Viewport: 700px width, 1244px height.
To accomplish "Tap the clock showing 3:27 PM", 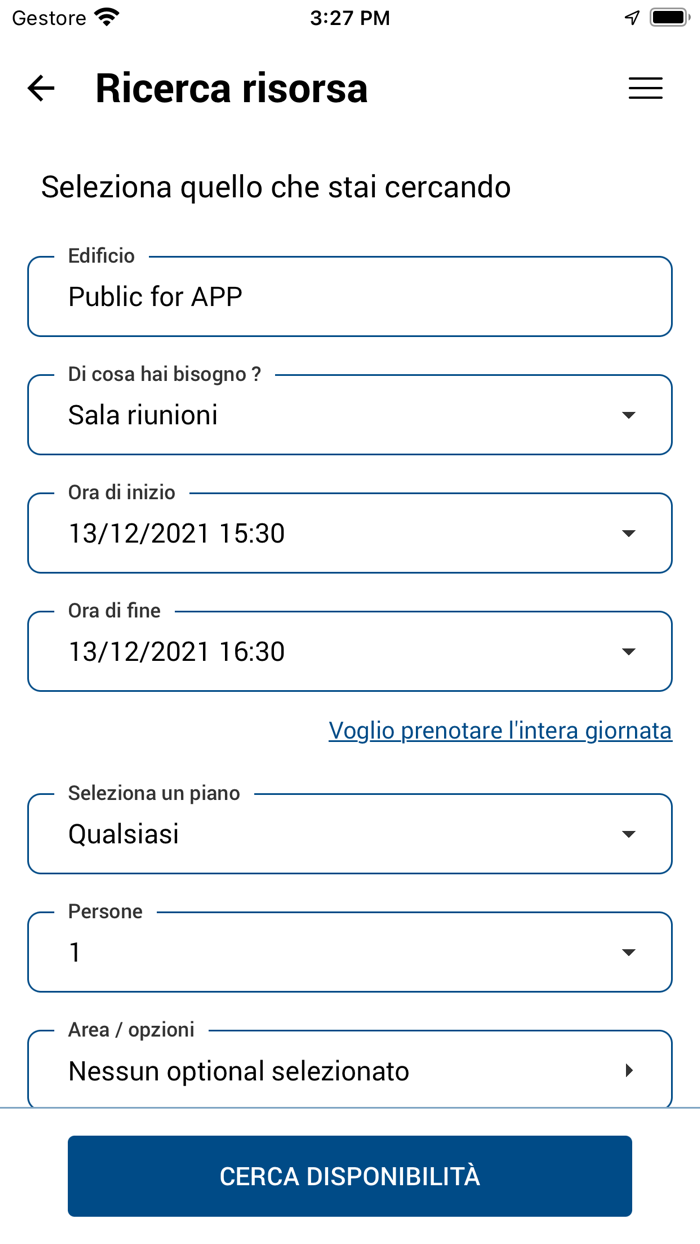I will 350,17.
